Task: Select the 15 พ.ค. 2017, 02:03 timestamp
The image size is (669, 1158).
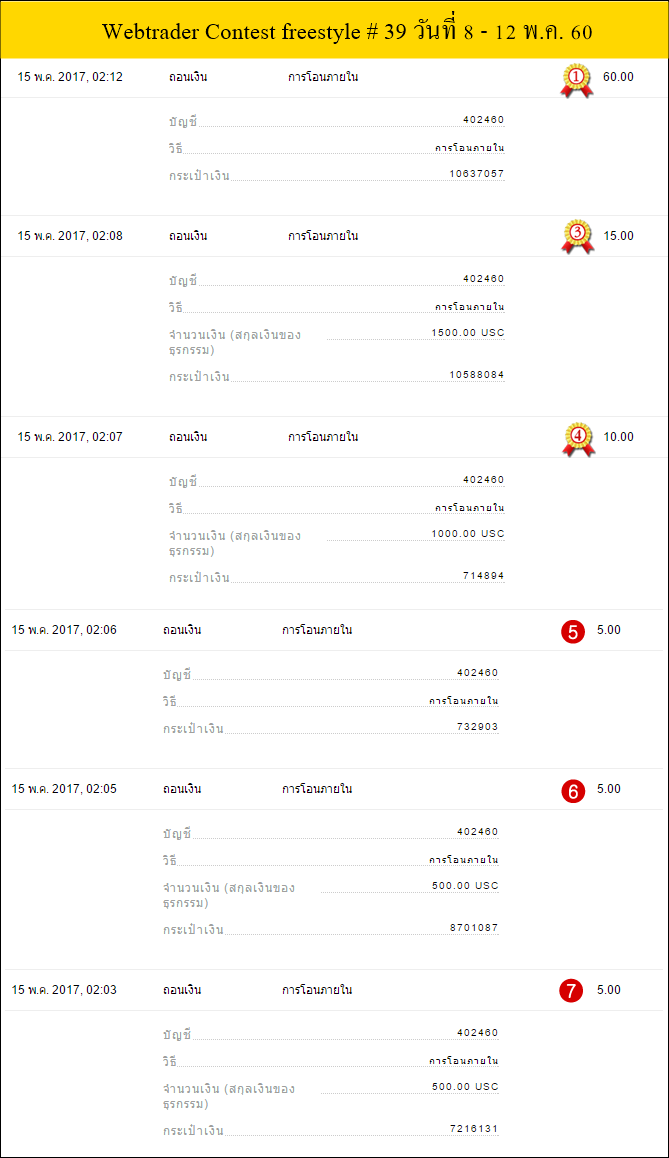Action: pos(64,990)
